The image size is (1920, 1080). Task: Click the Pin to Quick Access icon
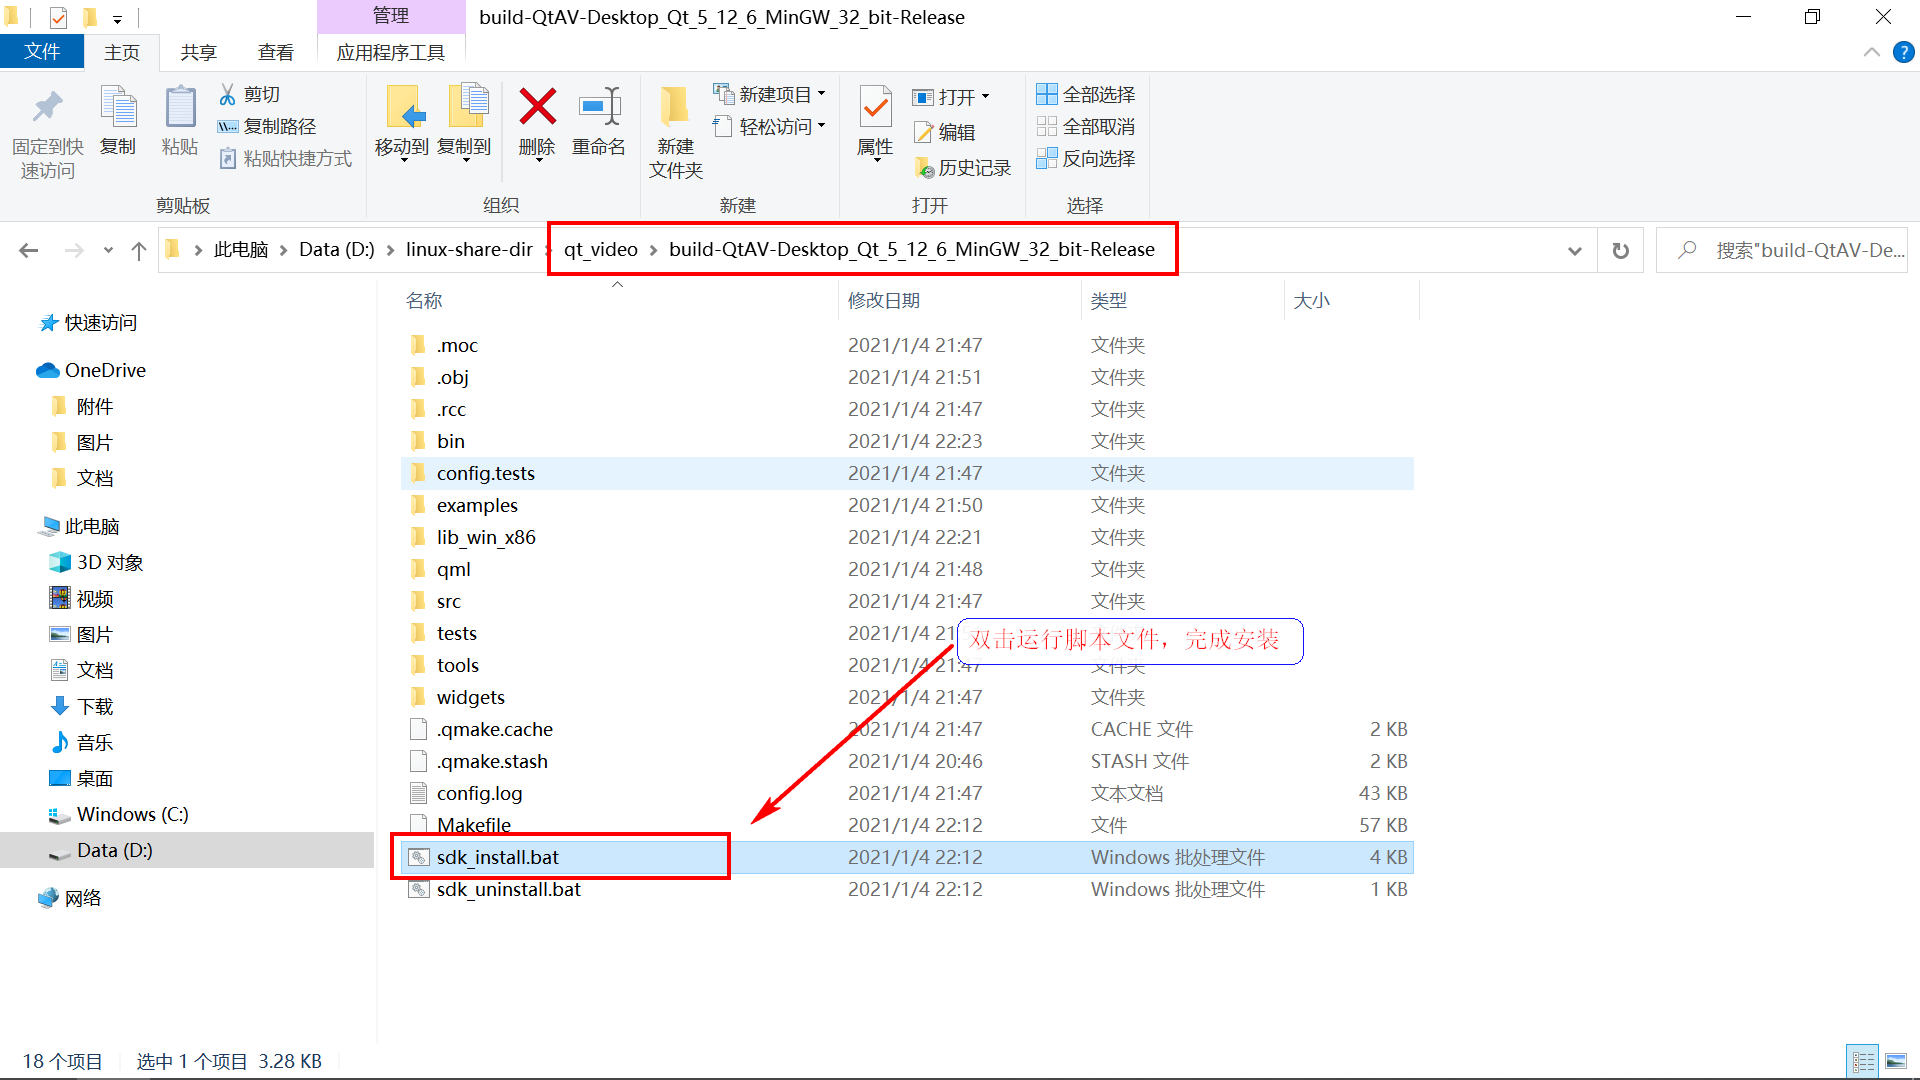tap(47, 108)
